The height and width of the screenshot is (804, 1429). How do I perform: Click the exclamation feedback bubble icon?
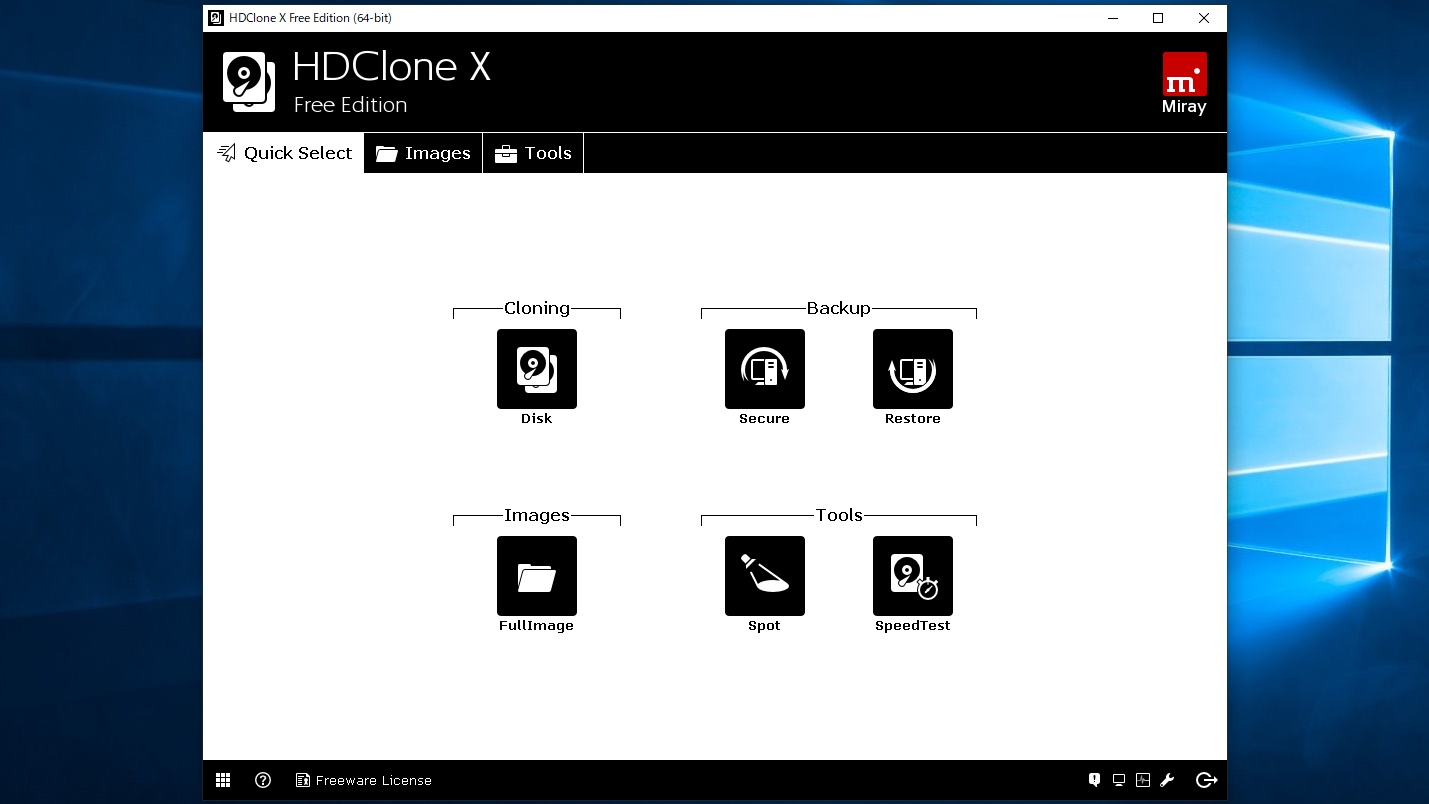click(x=1095, y=780)
